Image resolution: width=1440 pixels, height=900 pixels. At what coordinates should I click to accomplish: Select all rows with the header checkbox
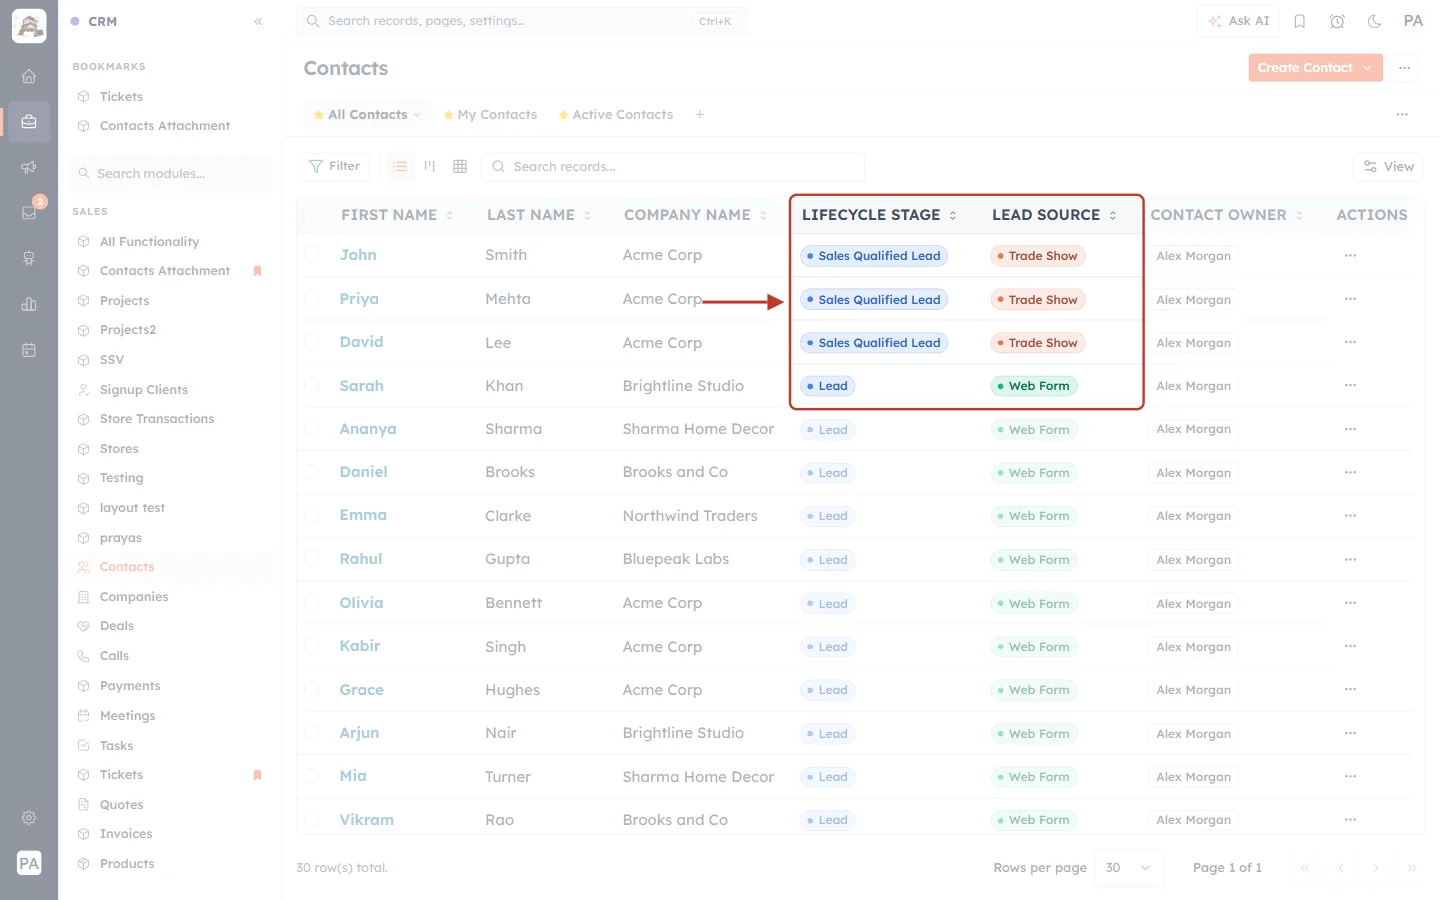tap(312, 215)
